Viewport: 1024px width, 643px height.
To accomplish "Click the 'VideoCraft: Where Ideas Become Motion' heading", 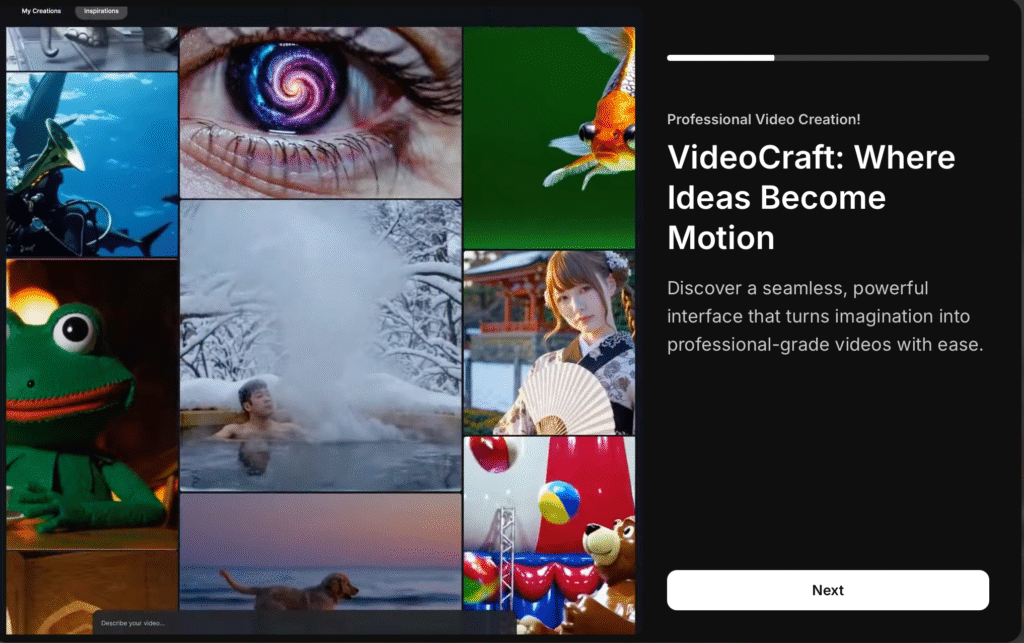I will click(x=811, y=197).
